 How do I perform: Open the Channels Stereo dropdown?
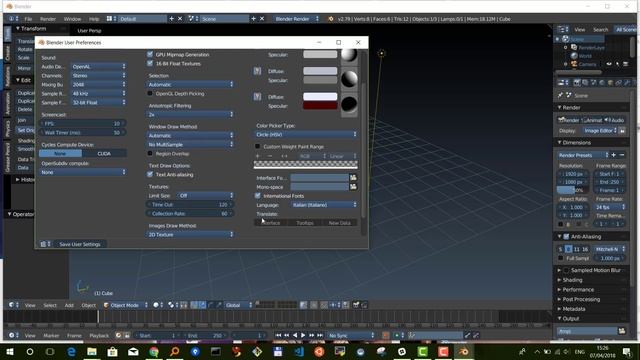pyautogui.click(x=98, y=75)
